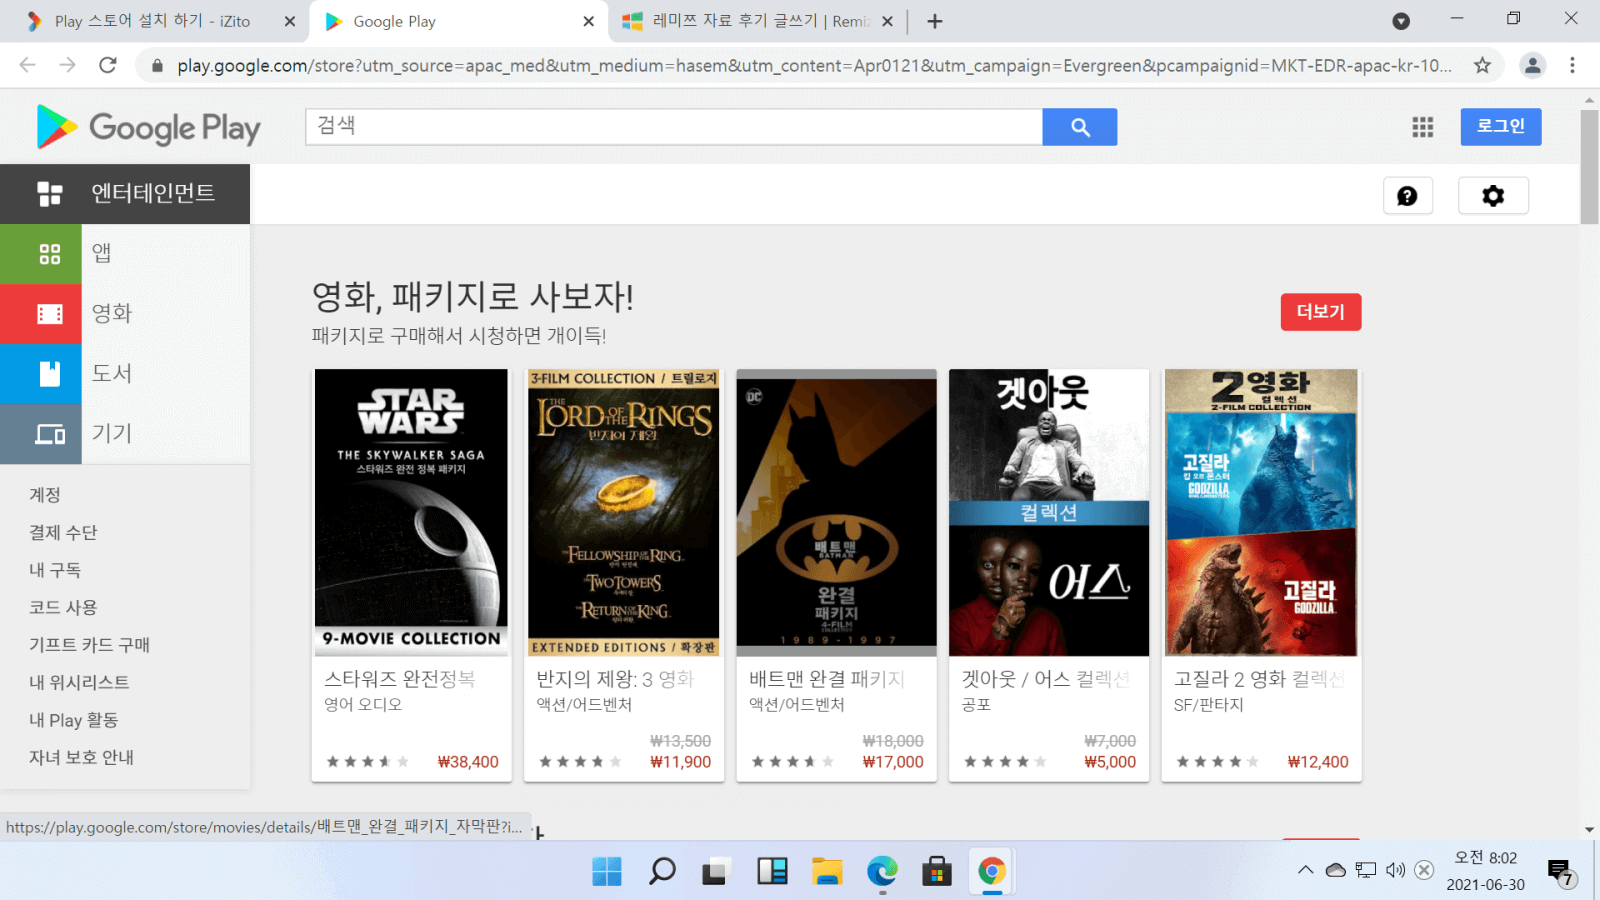This screenshot has width=1600, height=900.
Task: Click the Chrome icon on taskbar
Action: point(992,871)
